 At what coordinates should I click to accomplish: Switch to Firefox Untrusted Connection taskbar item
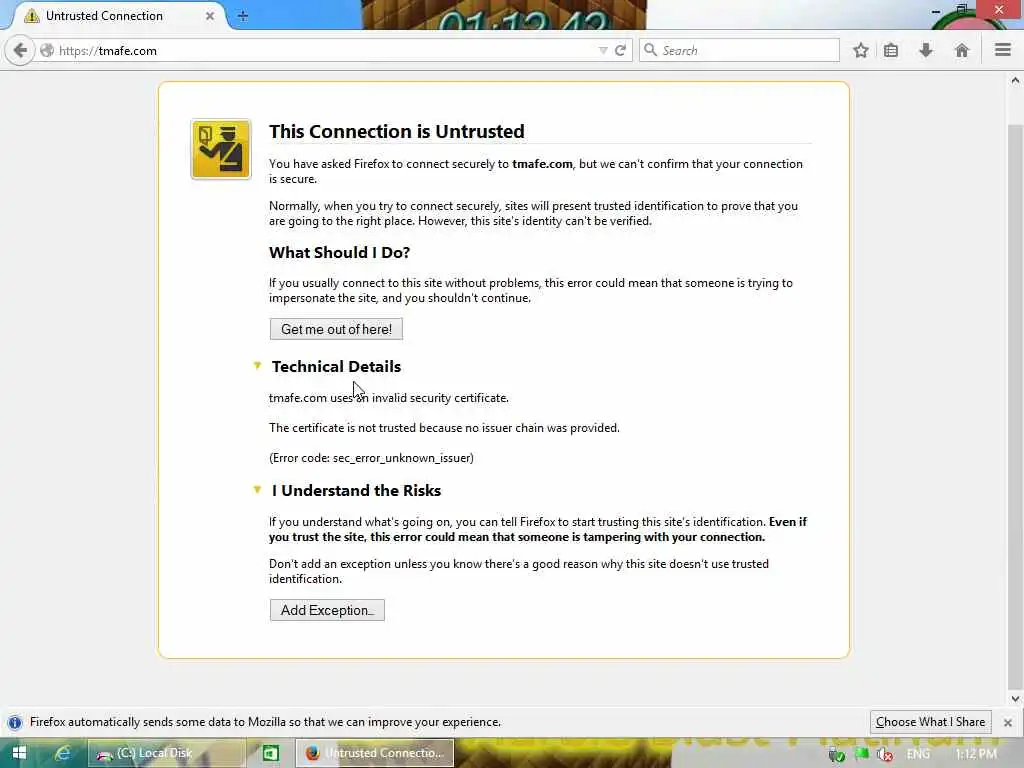coord(375,753)
